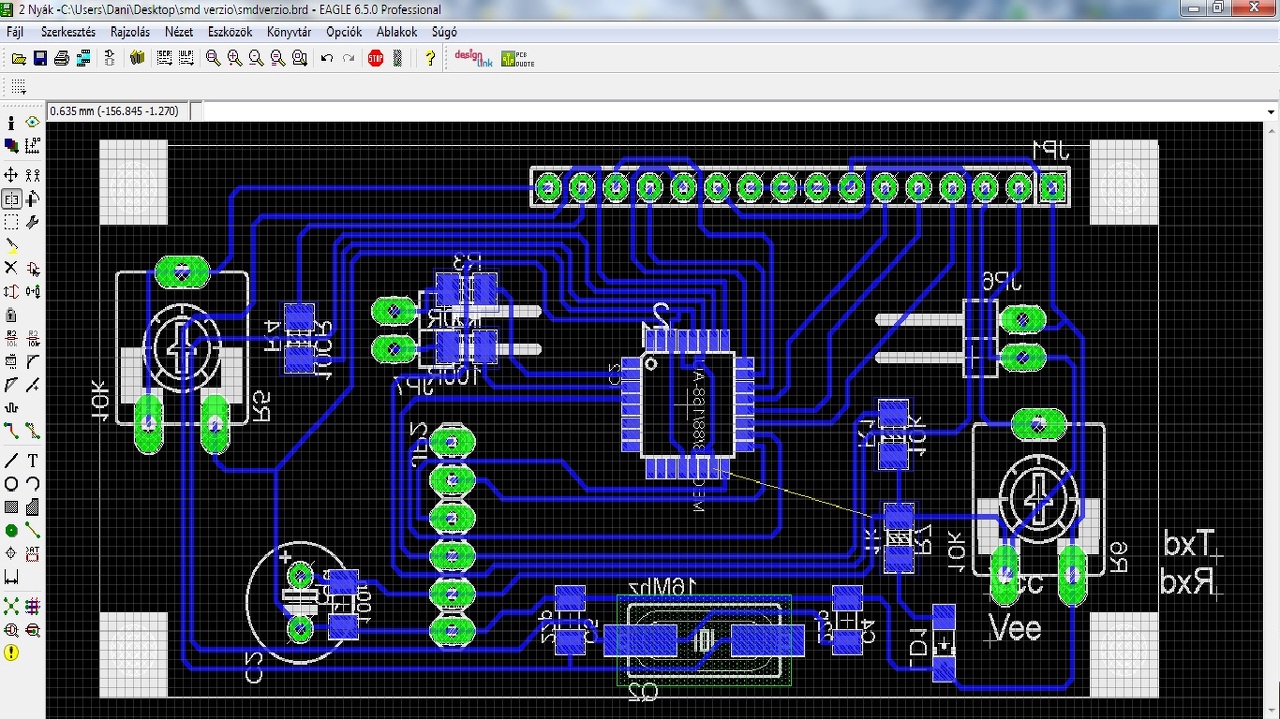
Task: Launch the CAM processor icon
Action: 84,59
